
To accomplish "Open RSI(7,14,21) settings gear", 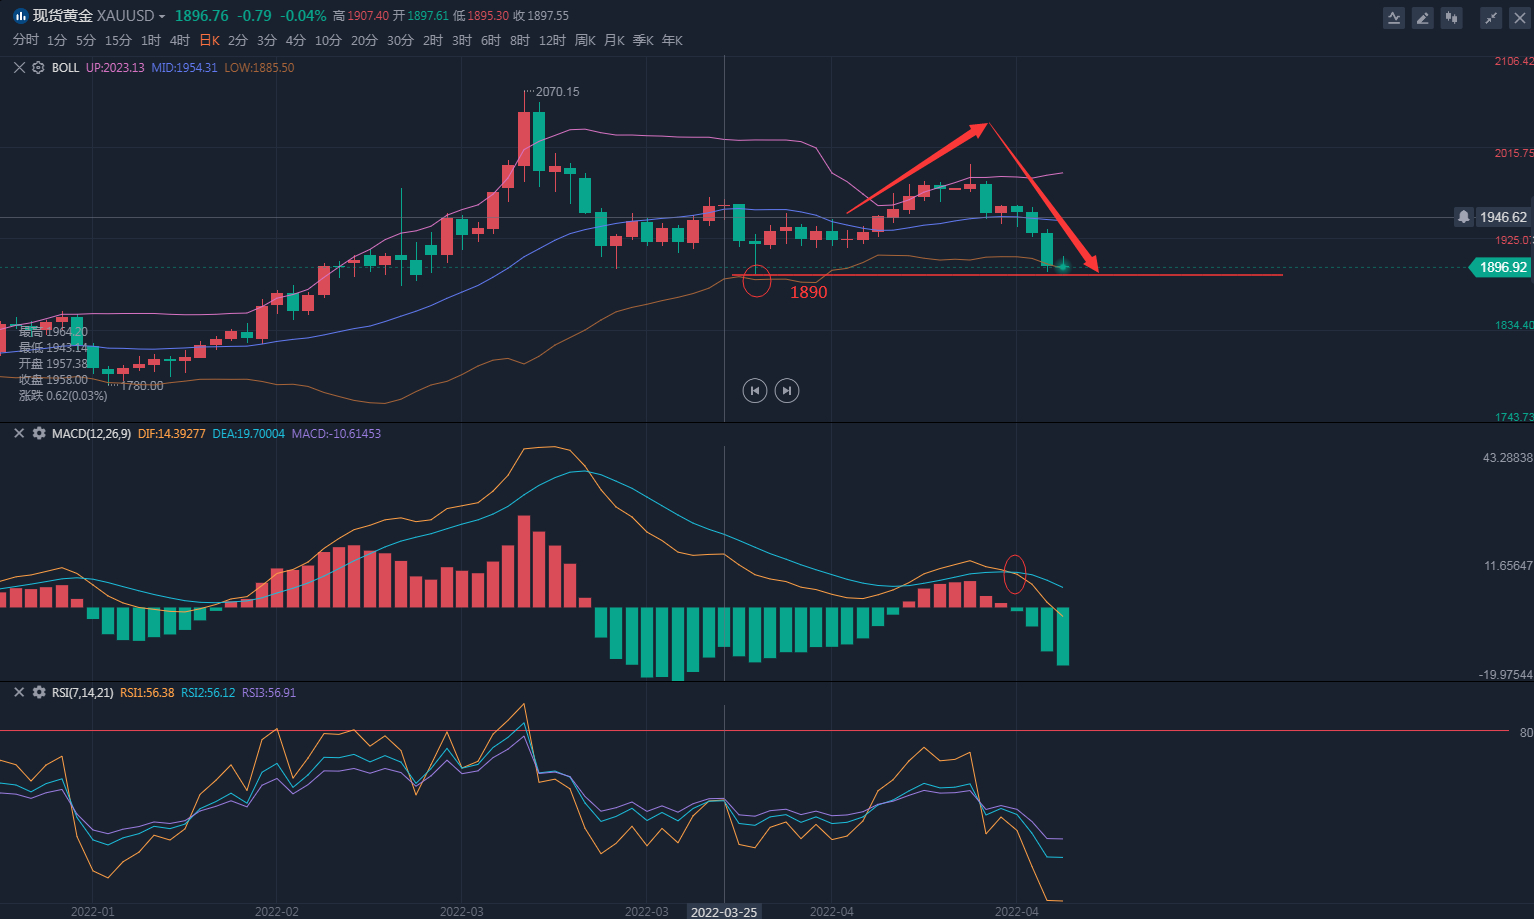I will 39,692.
